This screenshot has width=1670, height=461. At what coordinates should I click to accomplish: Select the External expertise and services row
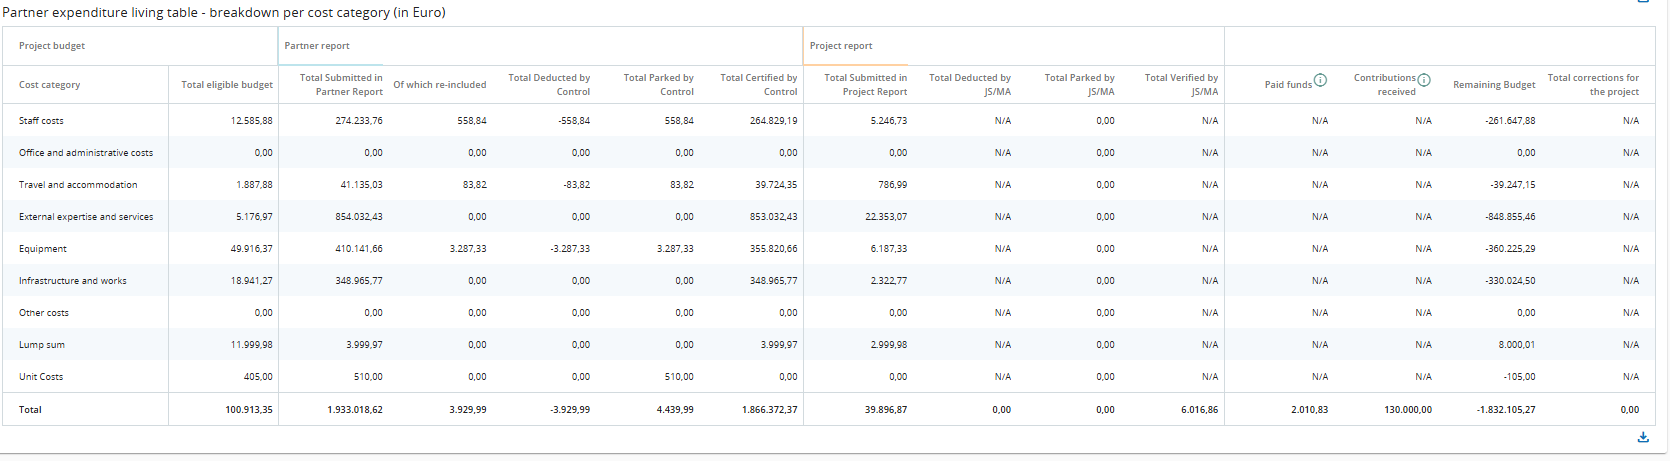(86, 217)
